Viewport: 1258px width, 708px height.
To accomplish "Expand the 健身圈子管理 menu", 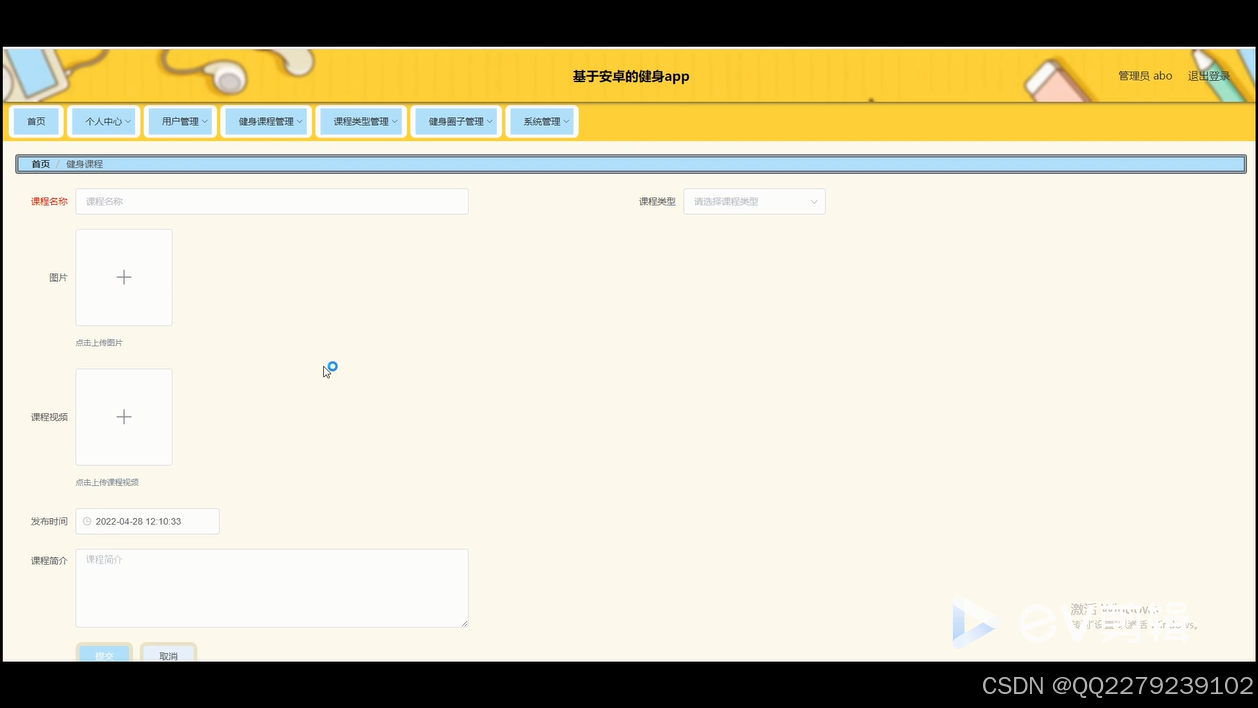I will point(456,120).
